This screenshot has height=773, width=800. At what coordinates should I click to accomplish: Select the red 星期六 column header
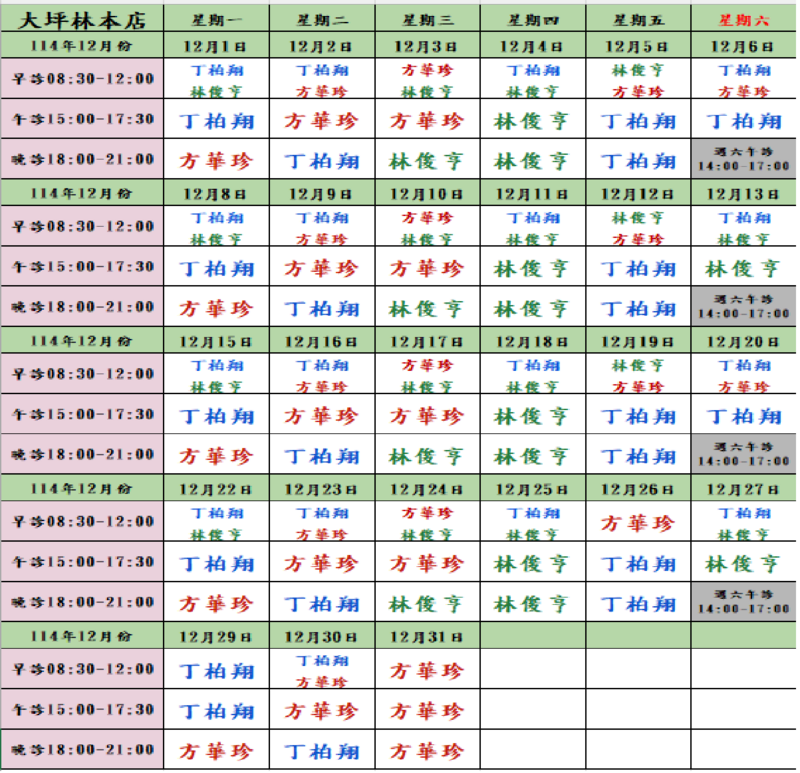click(x=744, y=18)
